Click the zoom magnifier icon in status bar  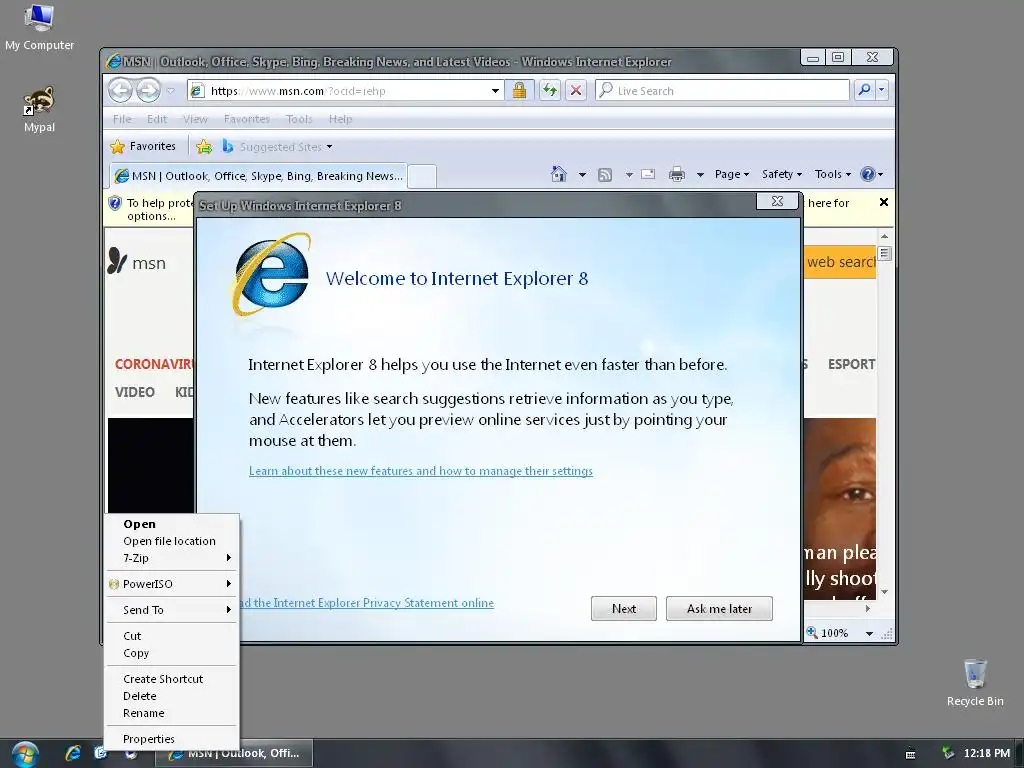[812, 632]
